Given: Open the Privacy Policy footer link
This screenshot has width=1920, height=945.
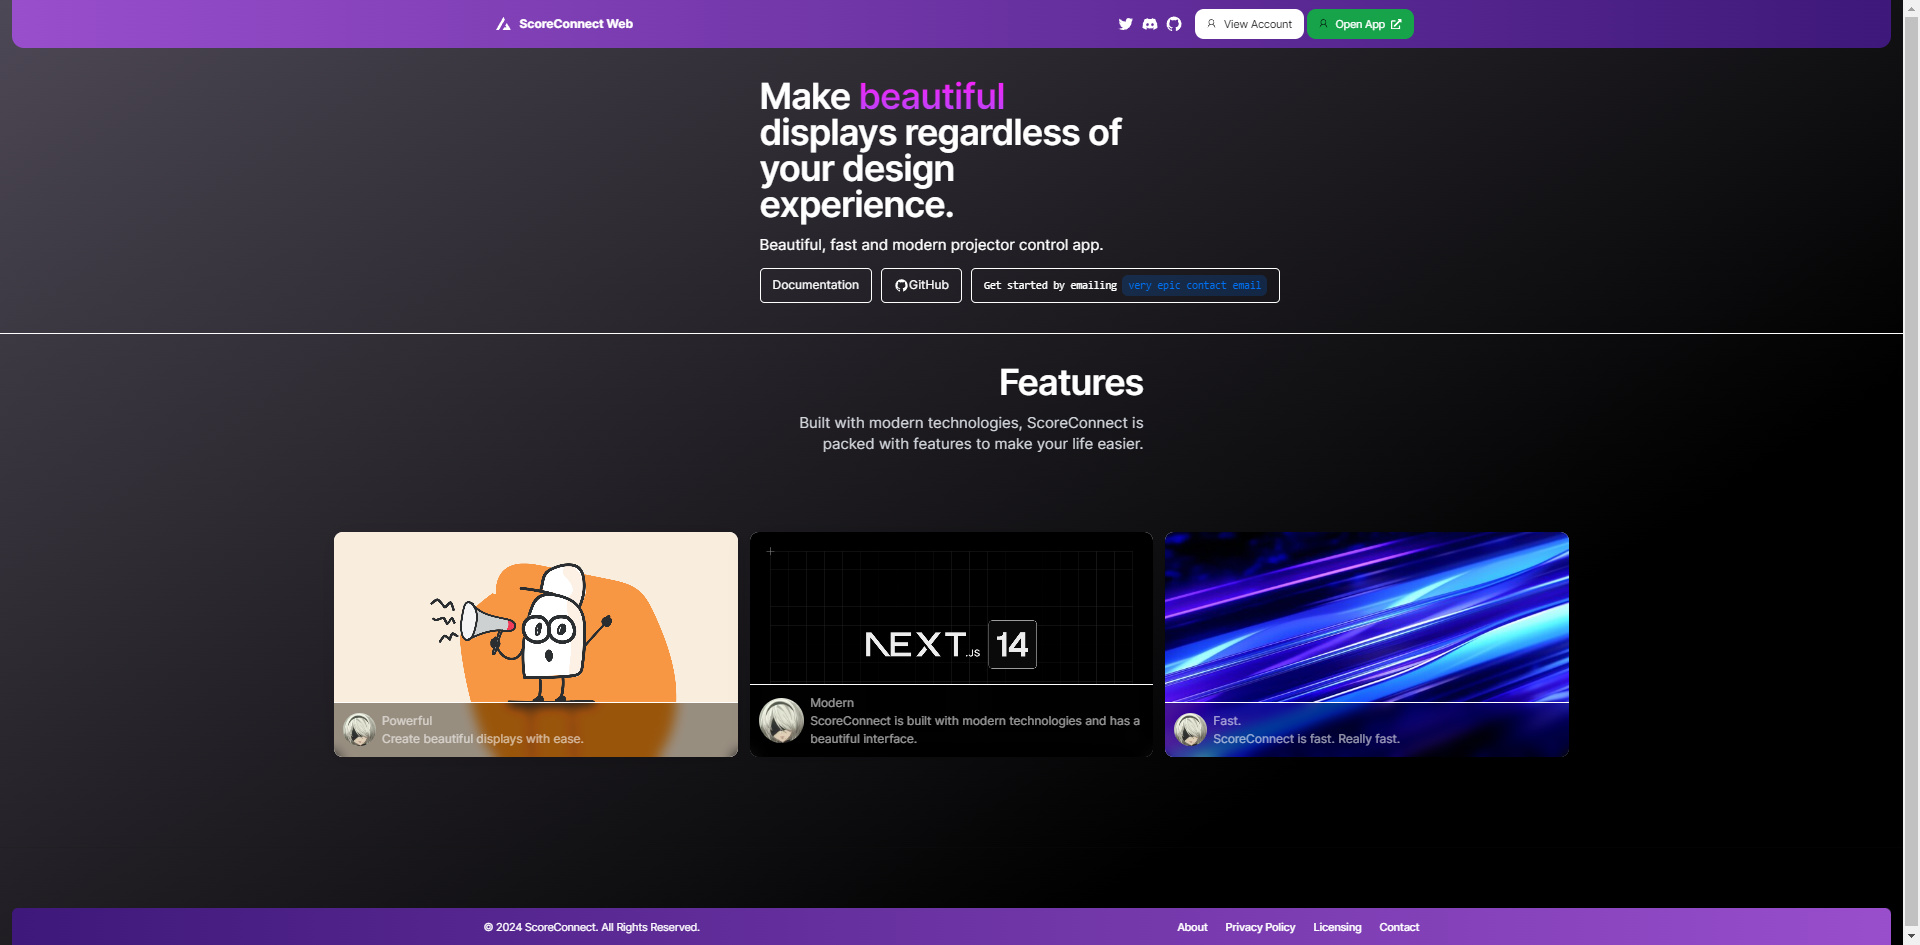Looking at the screenshot, I should coord(1260,927).
